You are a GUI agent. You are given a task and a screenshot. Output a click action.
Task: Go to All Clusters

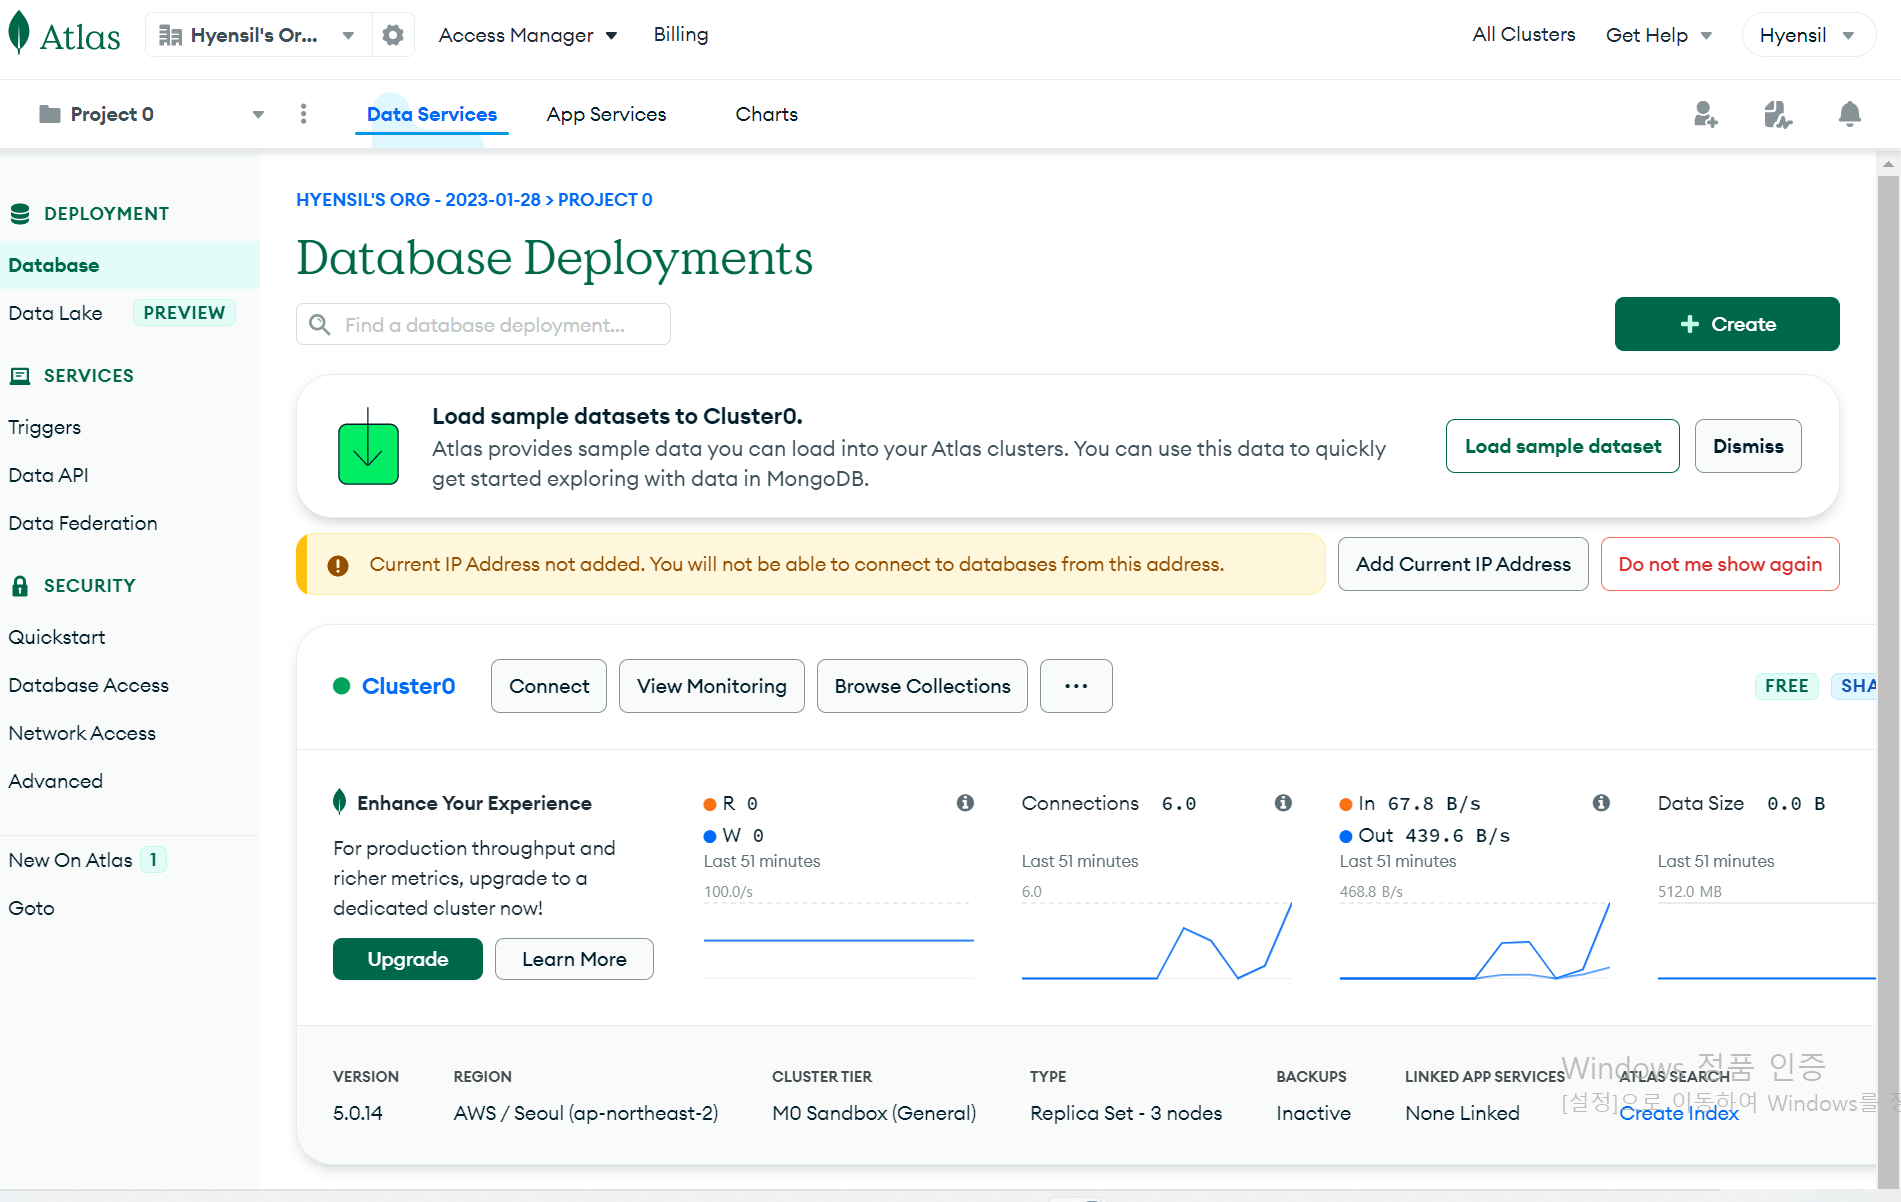coord(1524,34)
